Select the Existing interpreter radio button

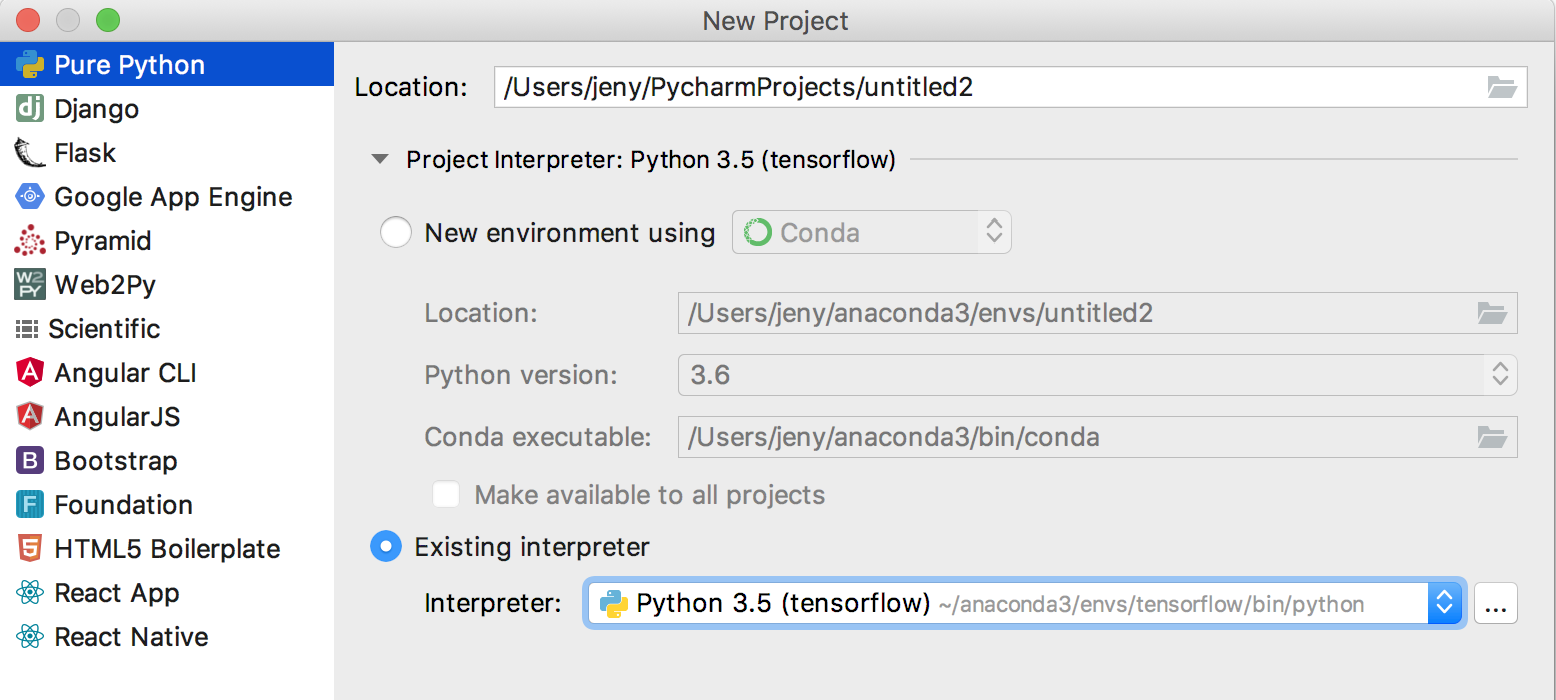point(386,547)
